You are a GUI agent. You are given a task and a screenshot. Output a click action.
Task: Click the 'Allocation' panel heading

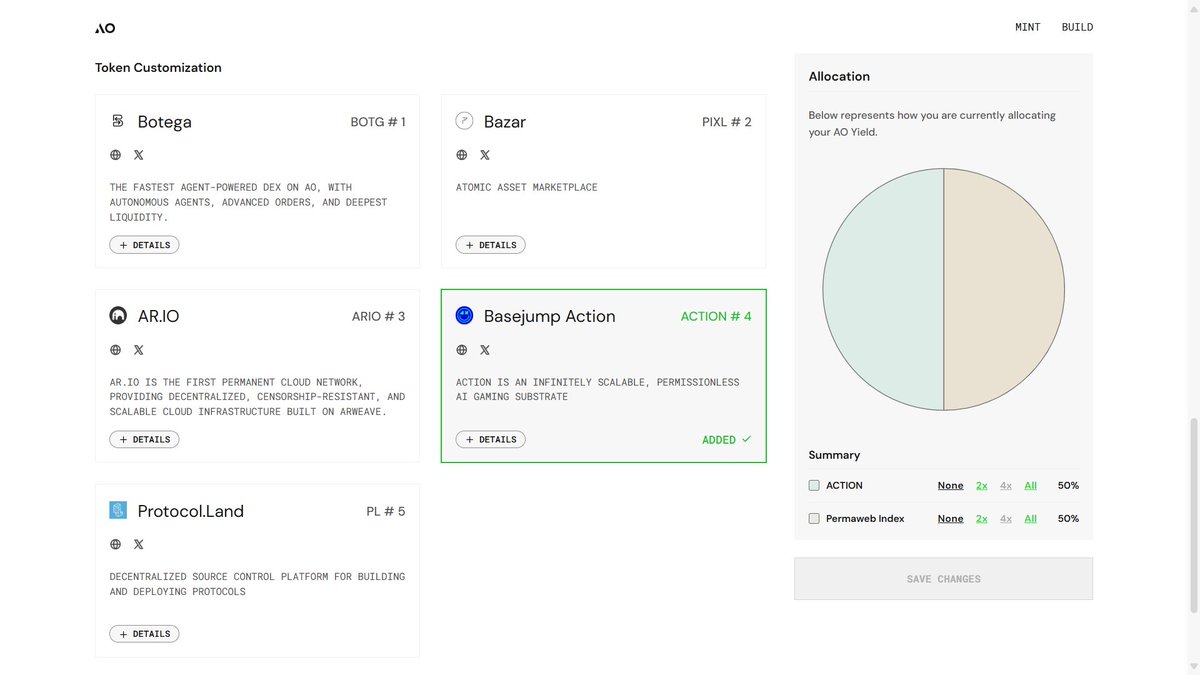(x=839, y=76)
